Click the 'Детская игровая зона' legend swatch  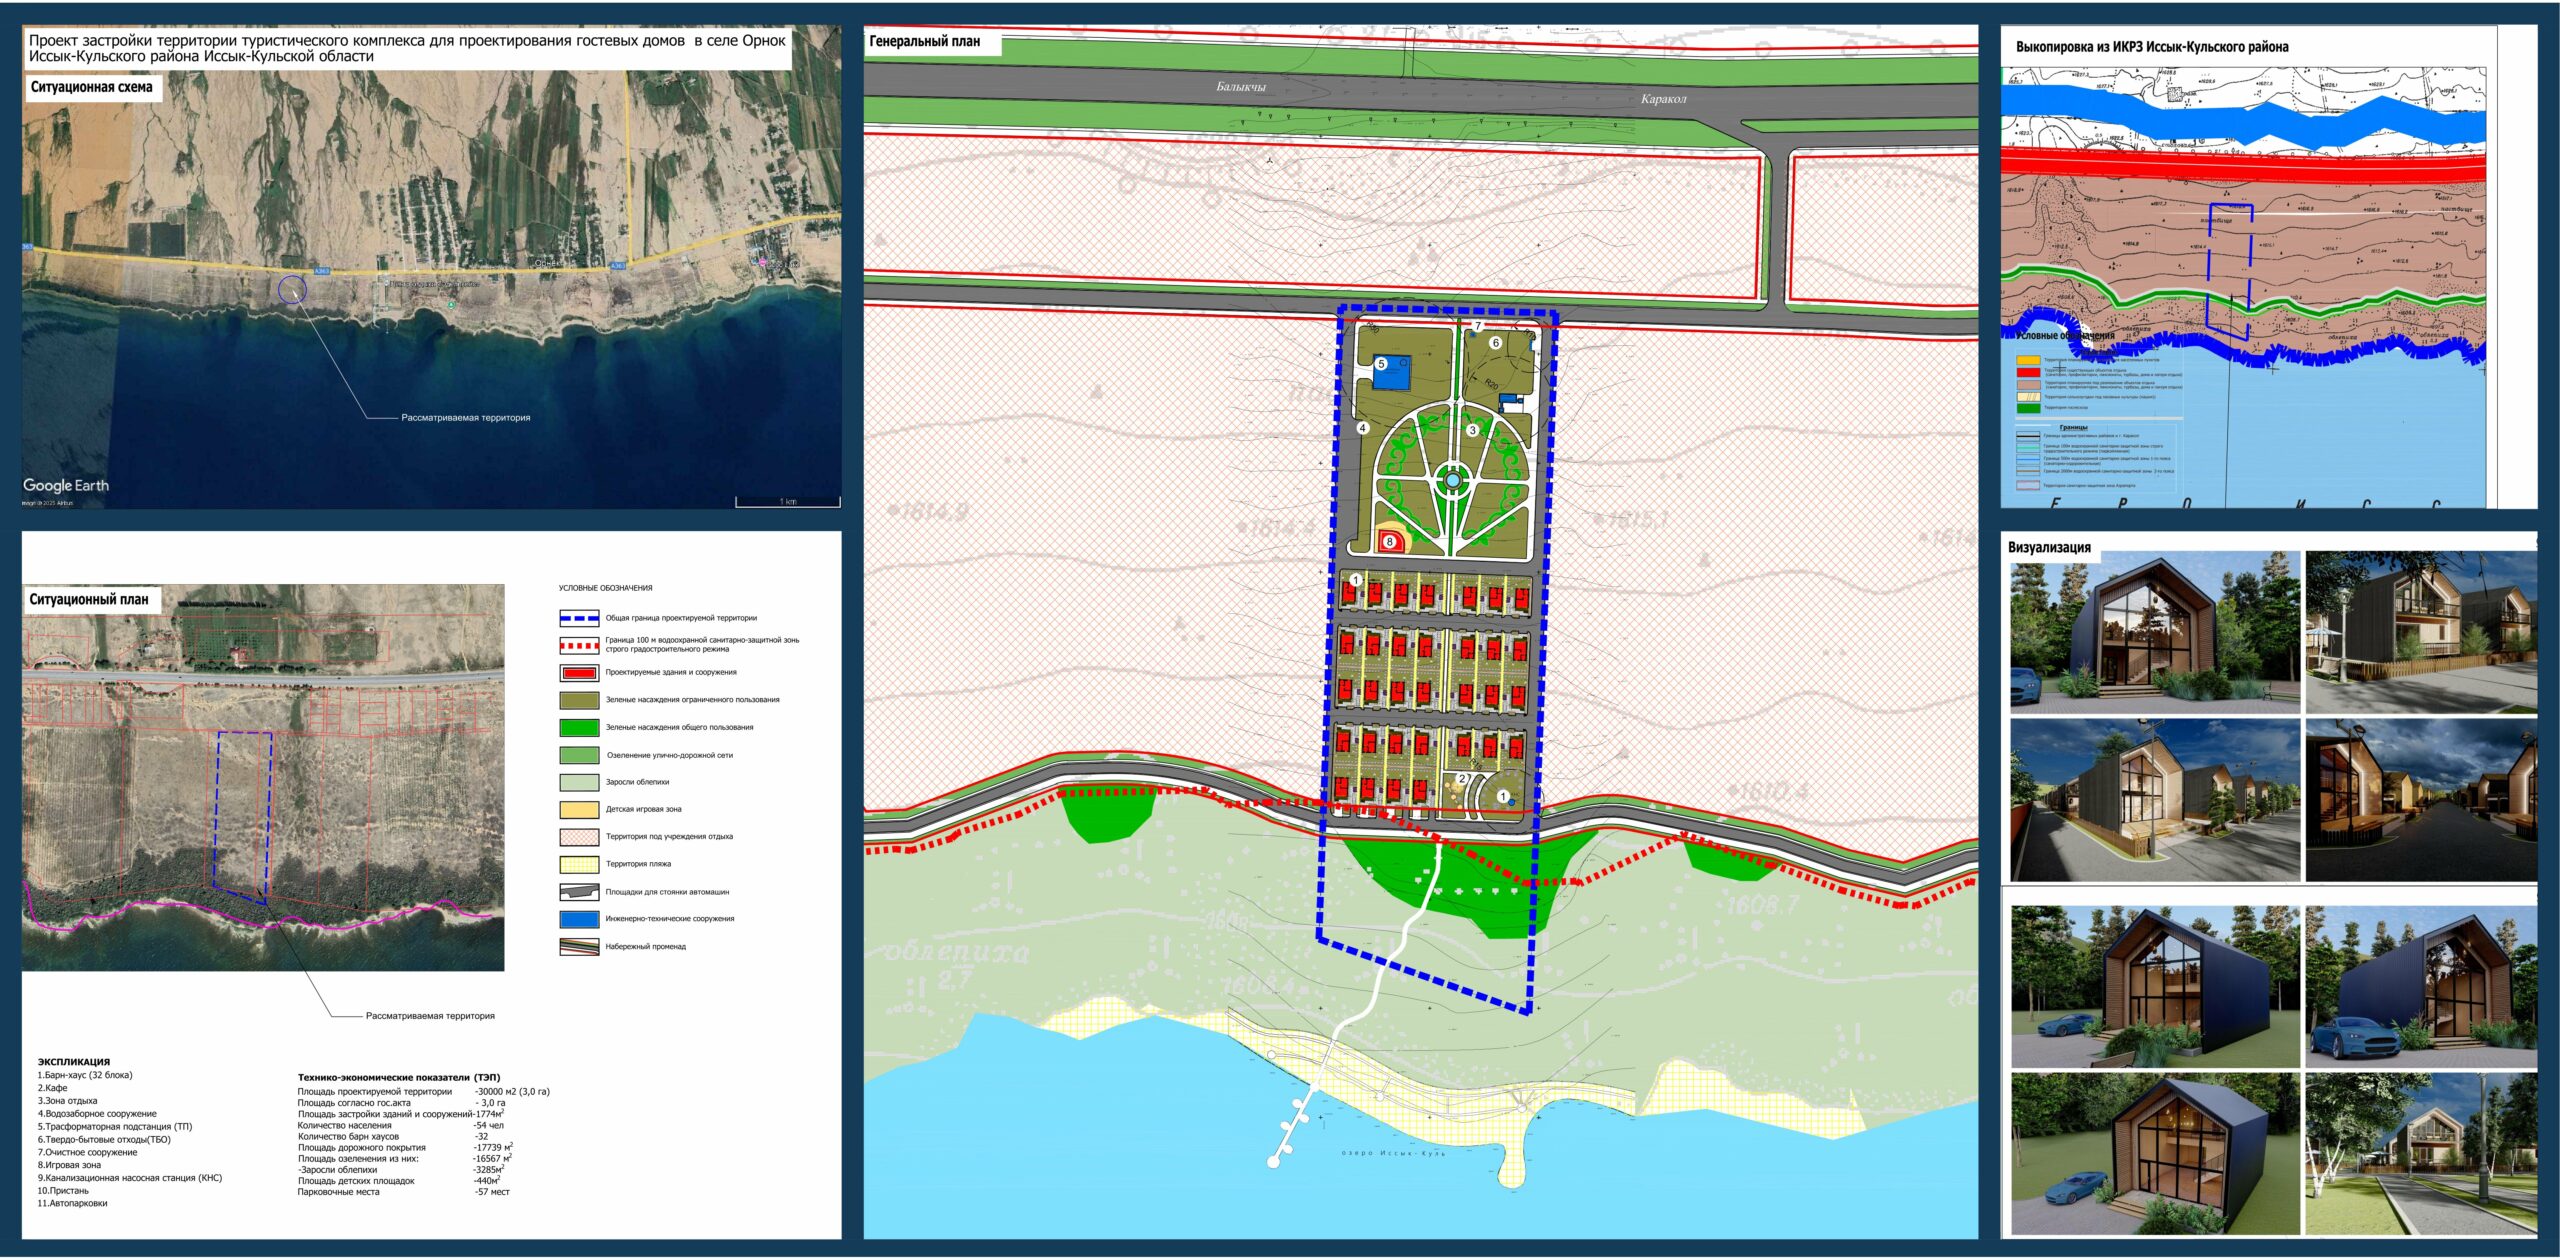point(579,810)
